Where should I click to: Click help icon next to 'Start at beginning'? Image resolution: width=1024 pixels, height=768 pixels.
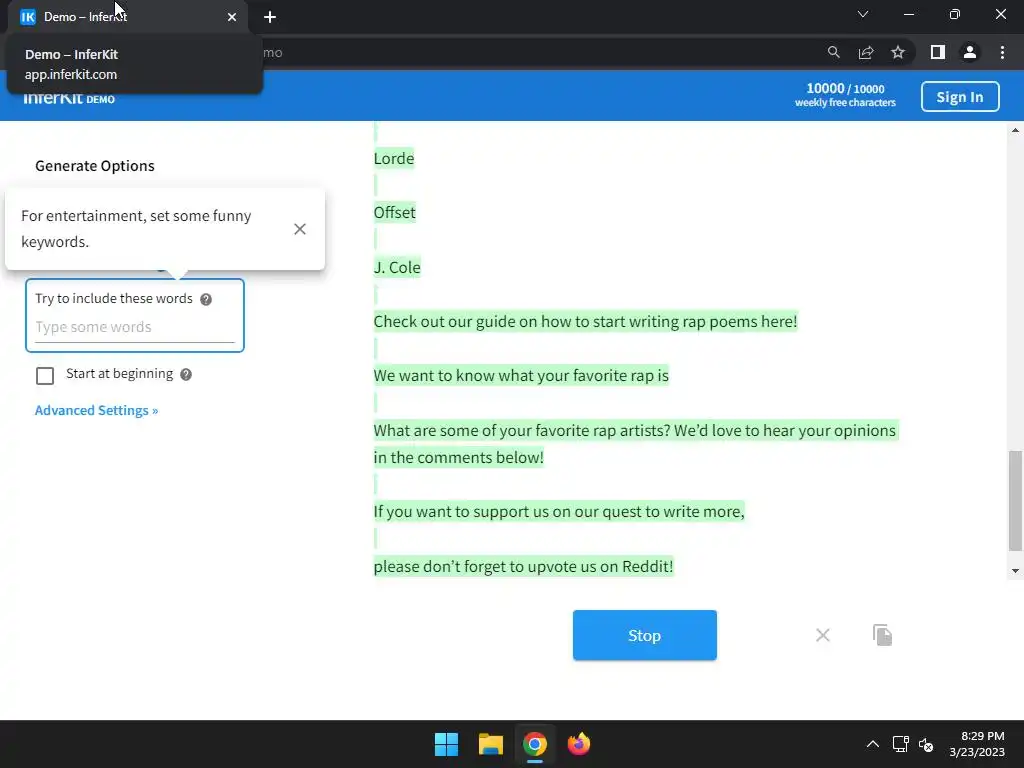coord(186,374)
